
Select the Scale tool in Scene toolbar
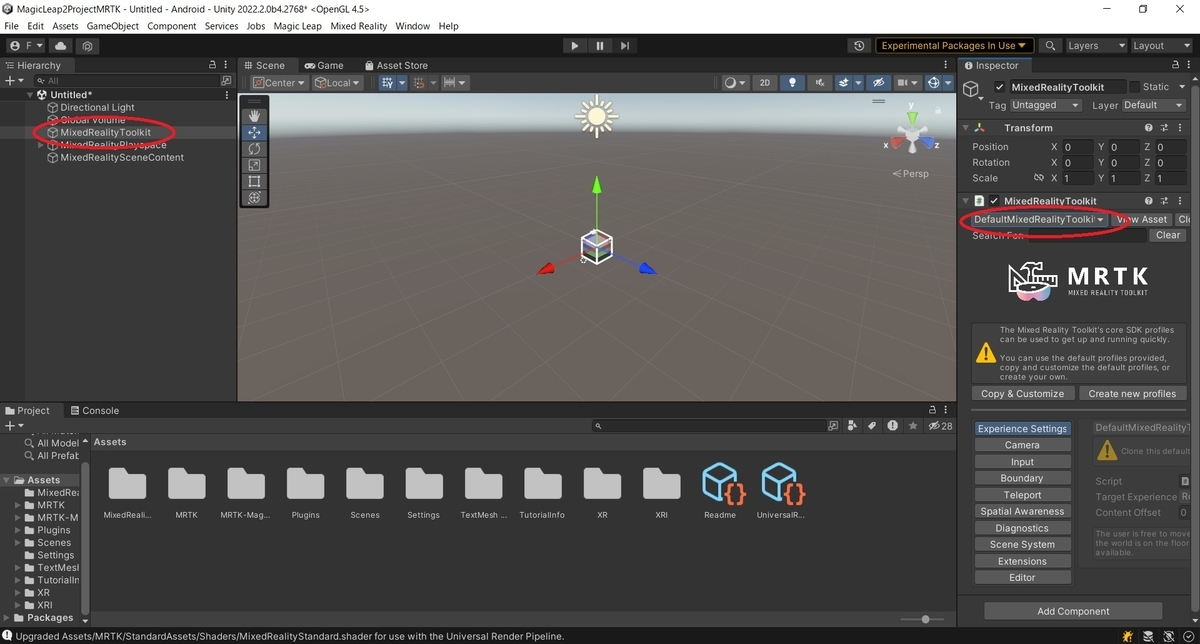pyautogui.click(x=254, y=165)
